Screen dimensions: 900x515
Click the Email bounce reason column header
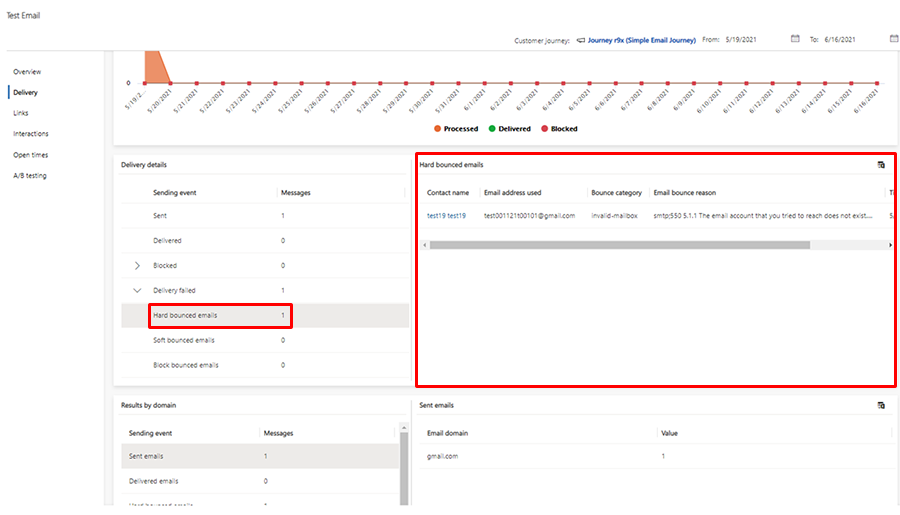click(x=685, y=193)
